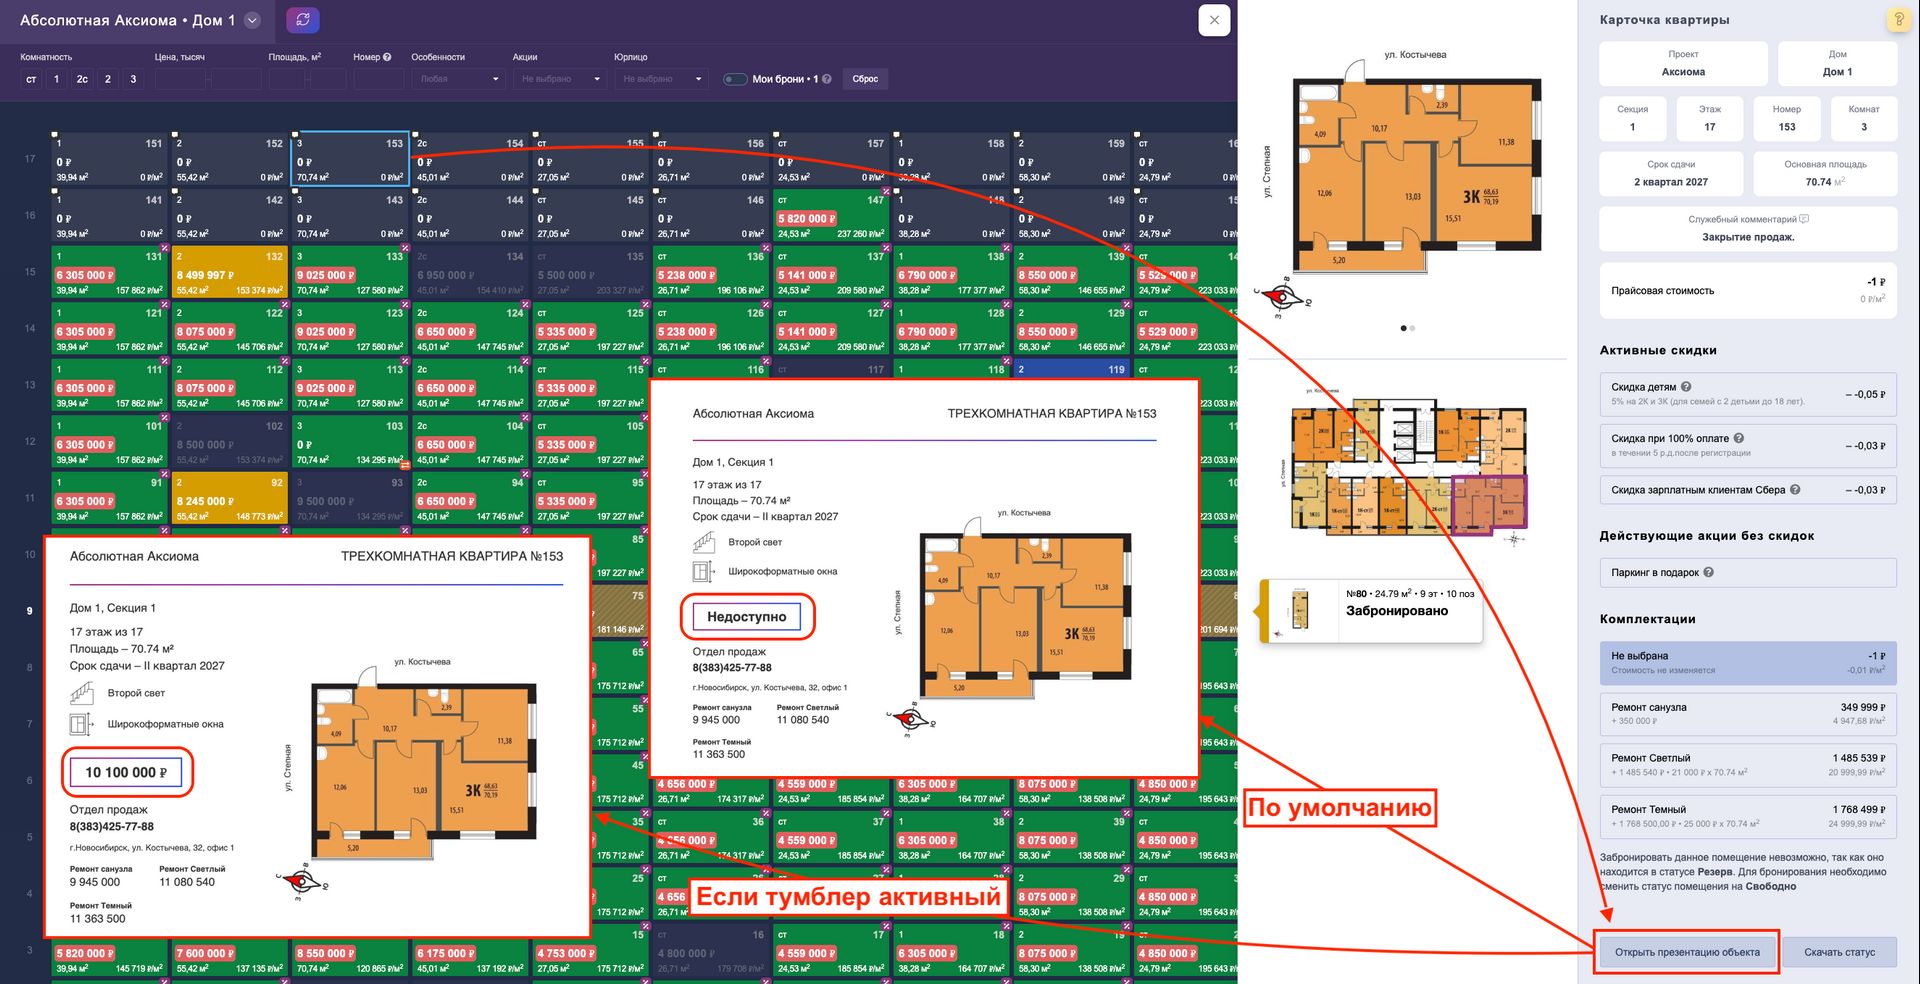The width and height of the screenshot is (1920, 984).
Task: Select apartment 124 priced 6 650 000
Action: click(470, 328)
